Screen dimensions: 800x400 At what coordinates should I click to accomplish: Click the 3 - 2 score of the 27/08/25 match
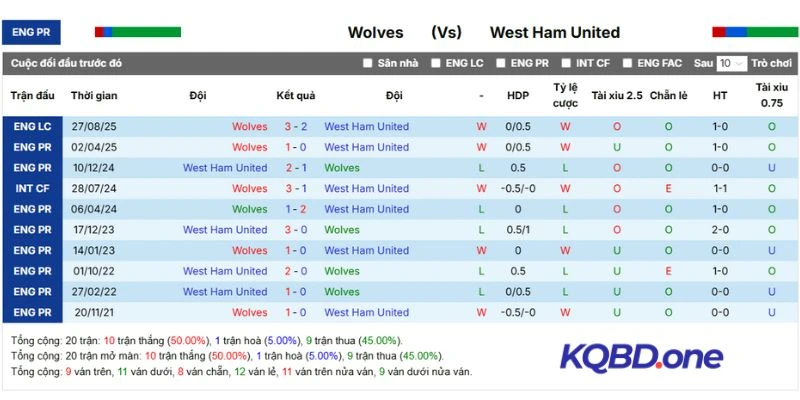pyautogui.click(x=295, y=127)
